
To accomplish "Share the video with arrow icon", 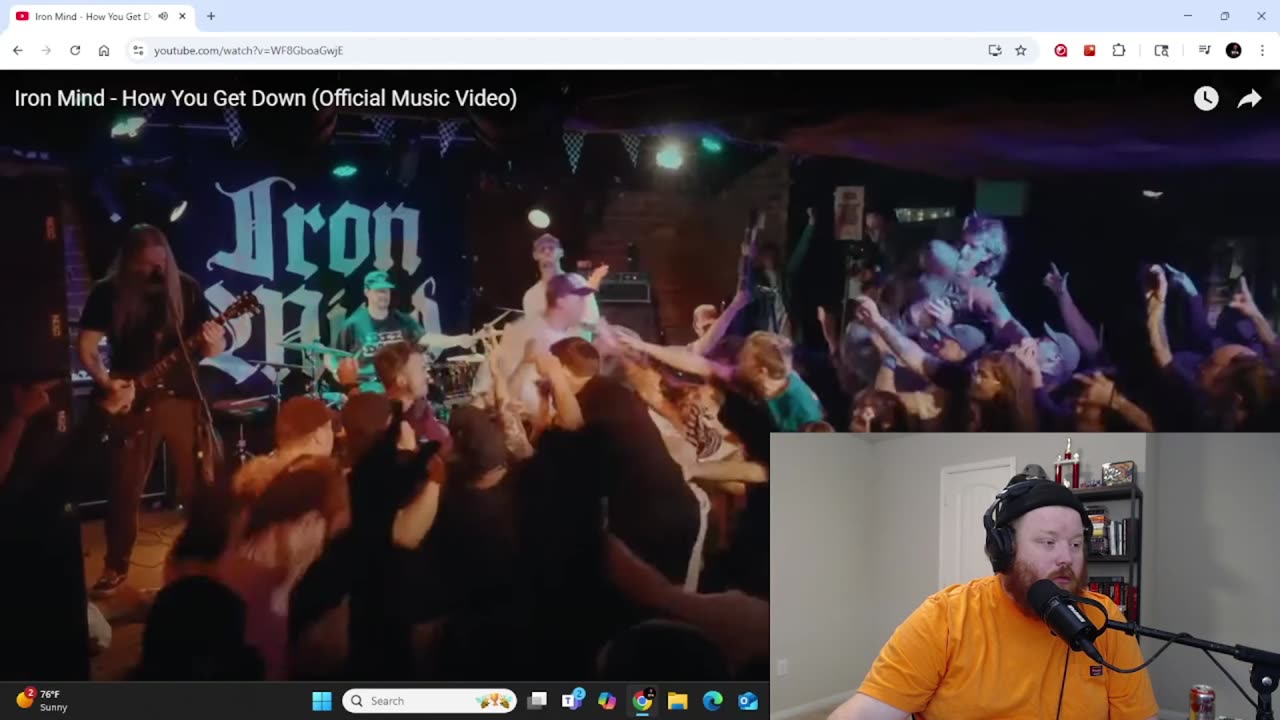I will (x=1250, y=98).
